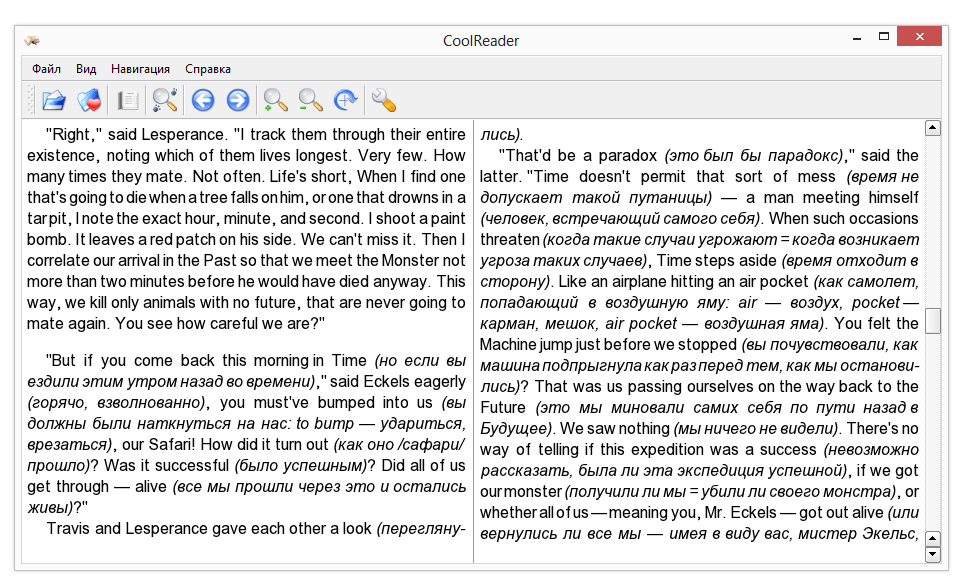Image resolution: width=965 pixels, height=584 pixels.
Task: Zoom out with the minus magnifier
Action: (x=310, y=100)
